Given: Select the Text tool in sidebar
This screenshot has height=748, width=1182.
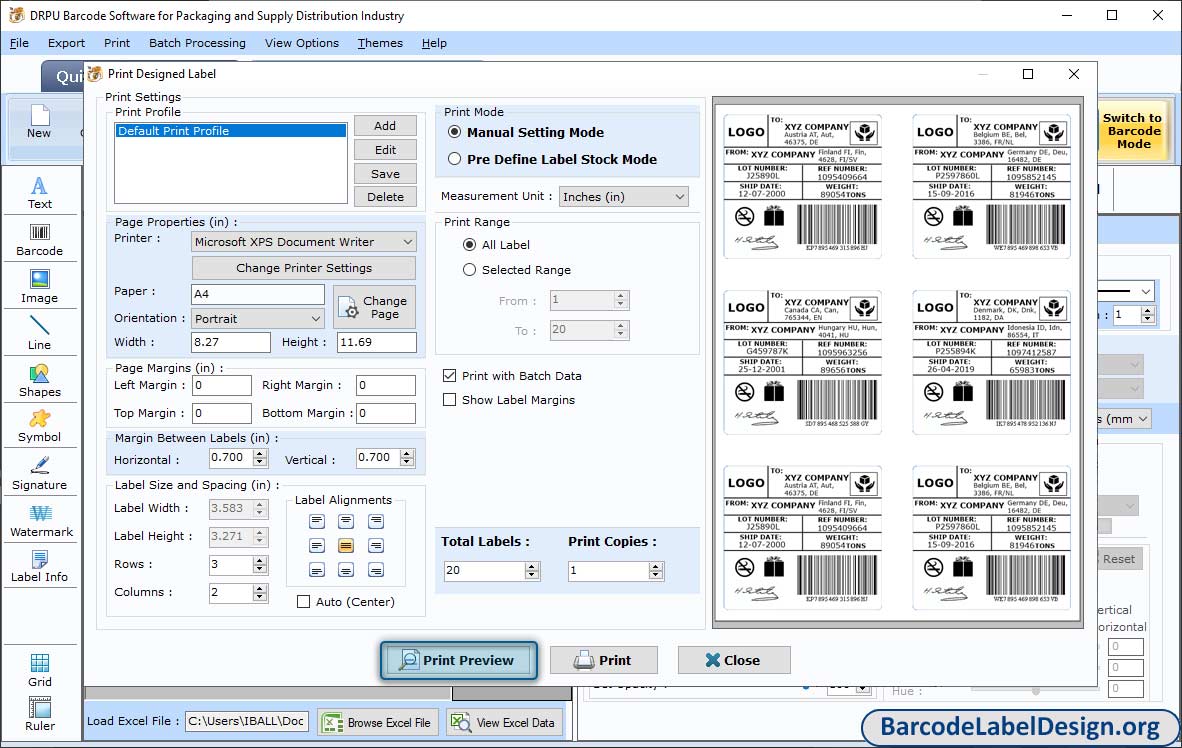Looking at the screenshot, I should (x=39, y=192).
